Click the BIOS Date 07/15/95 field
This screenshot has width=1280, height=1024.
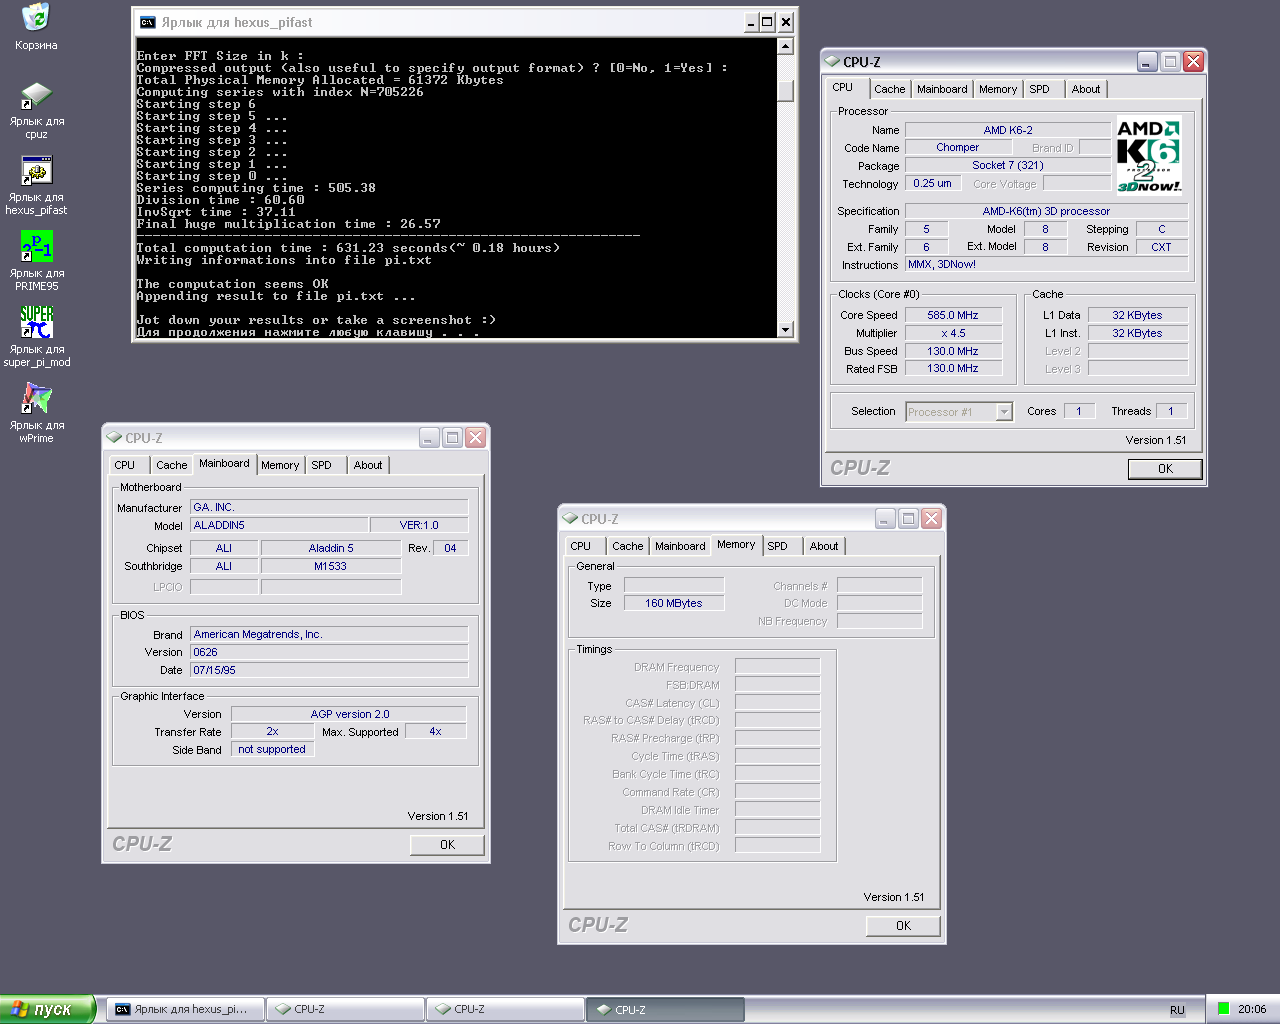[329, 670]
